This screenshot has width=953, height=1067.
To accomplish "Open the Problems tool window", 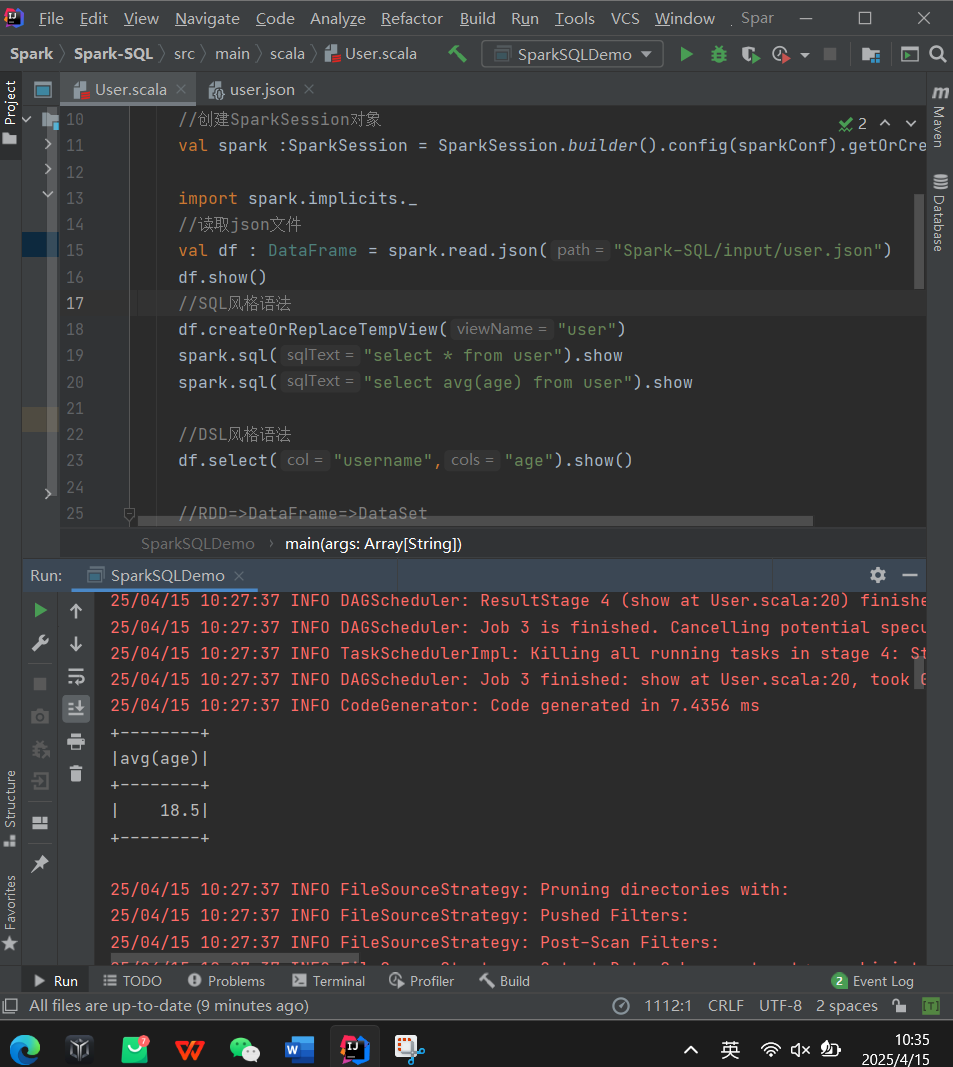I will [226, 981].
